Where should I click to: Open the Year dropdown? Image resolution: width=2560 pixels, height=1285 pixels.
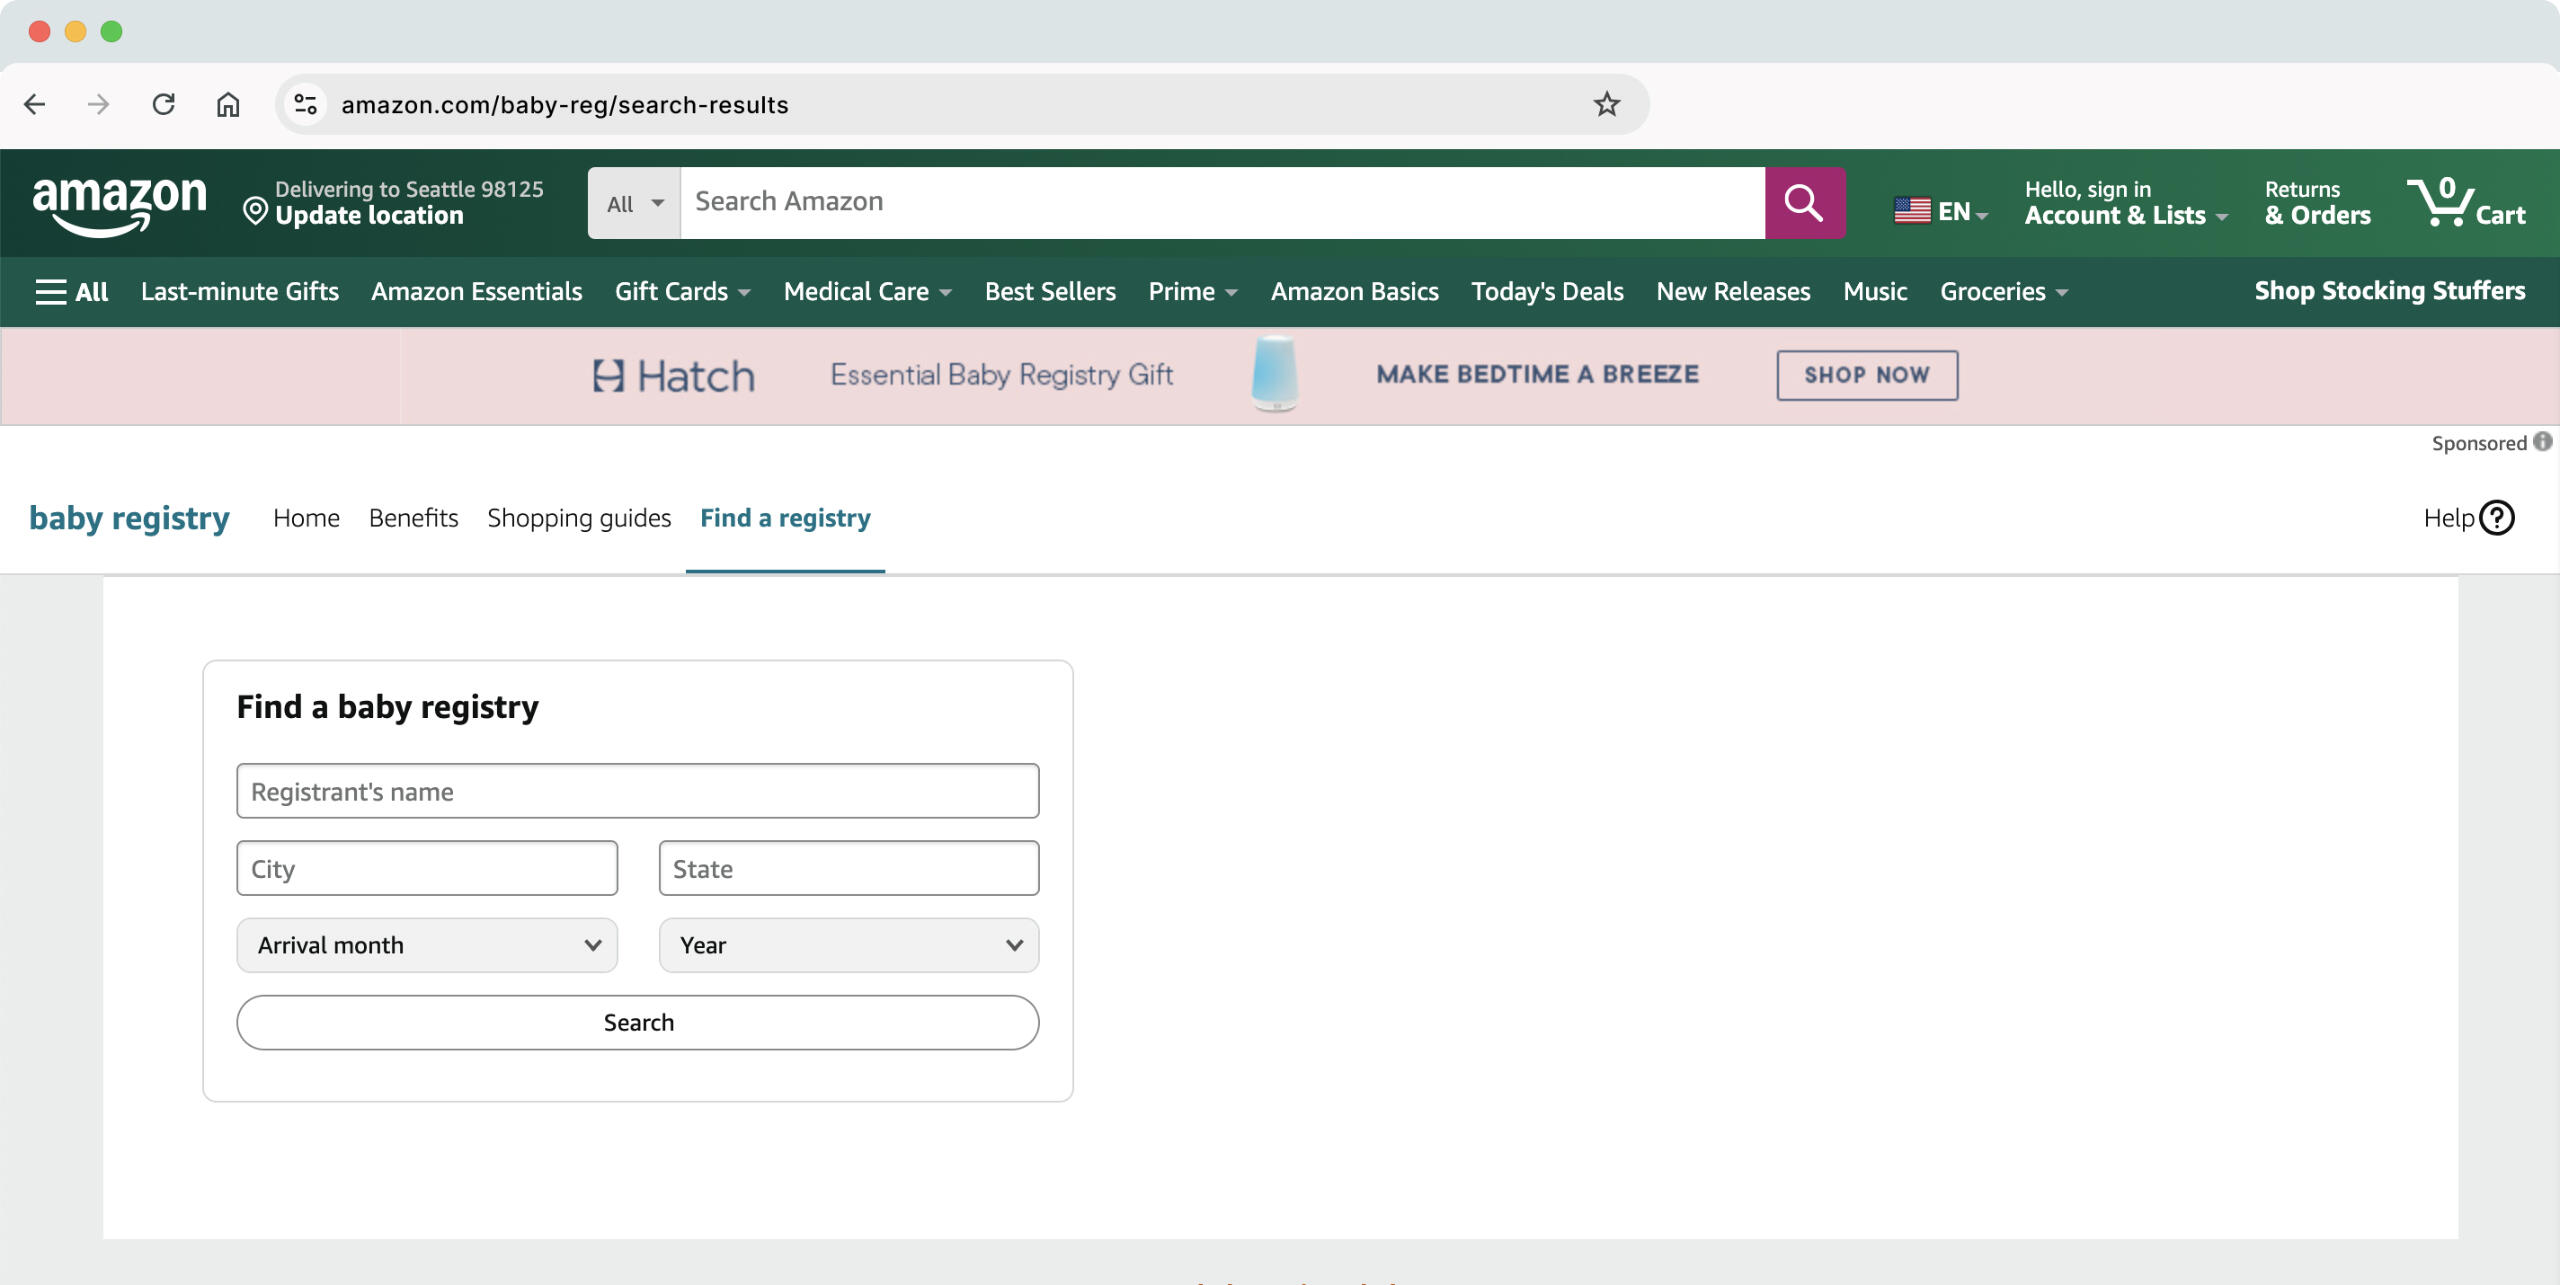848,945
